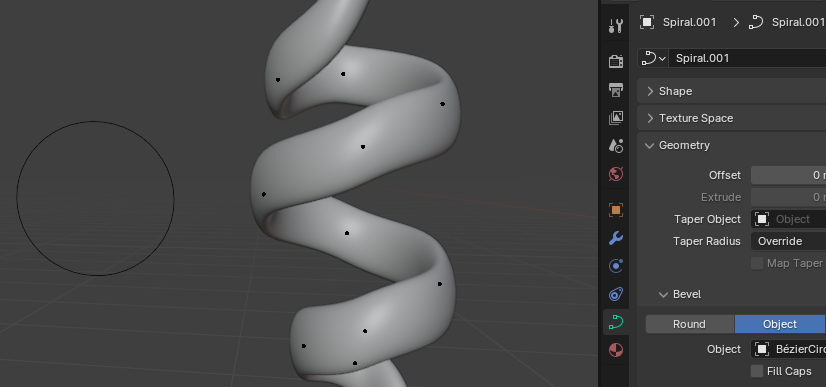826x387 pixels.
Task: Open the Modifiers properties tab
Action: click(615, 238)
